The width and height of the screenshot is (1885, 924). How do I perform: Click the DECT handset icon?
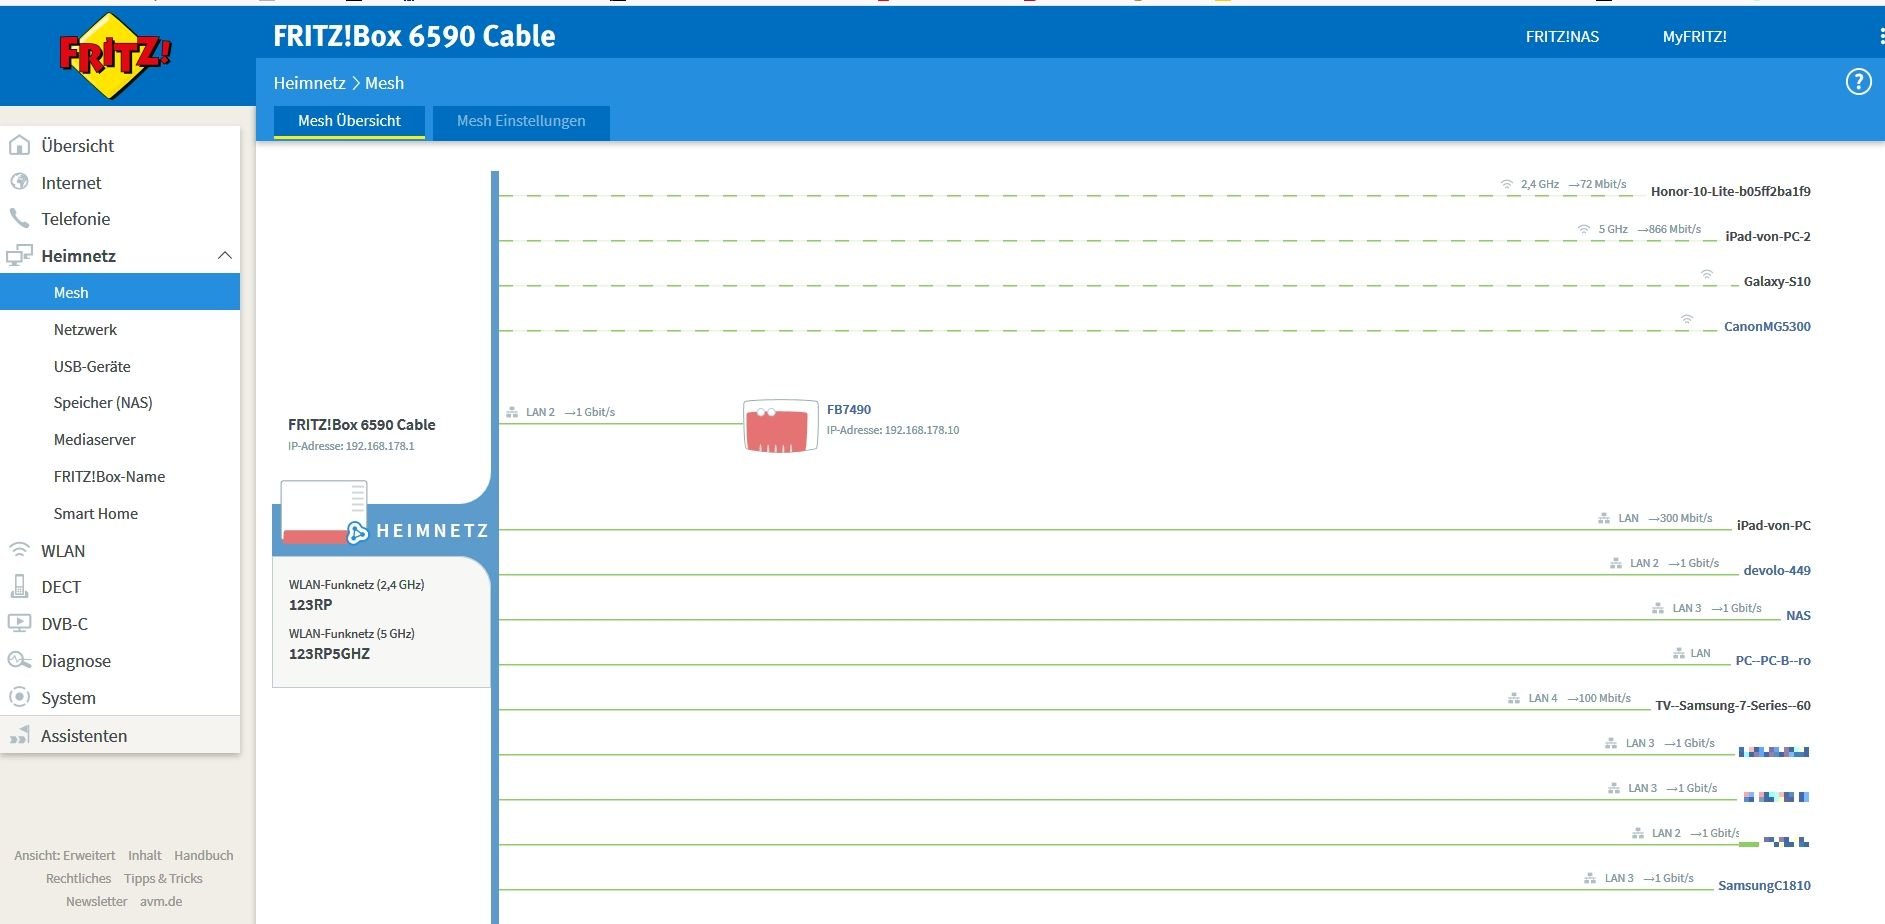click(x=19, y=586)
